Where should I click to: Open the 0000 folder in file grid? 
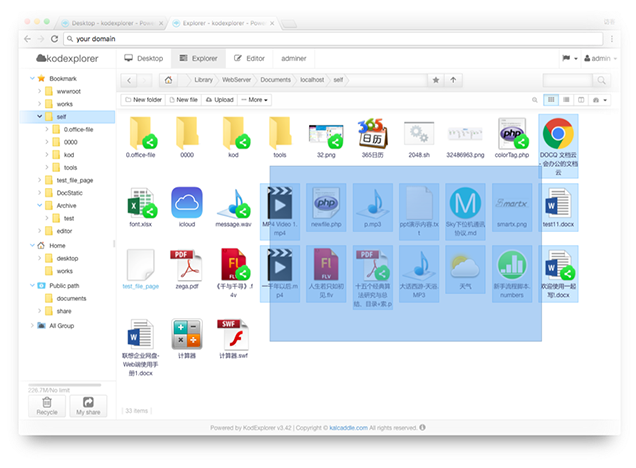pos(187,134)
